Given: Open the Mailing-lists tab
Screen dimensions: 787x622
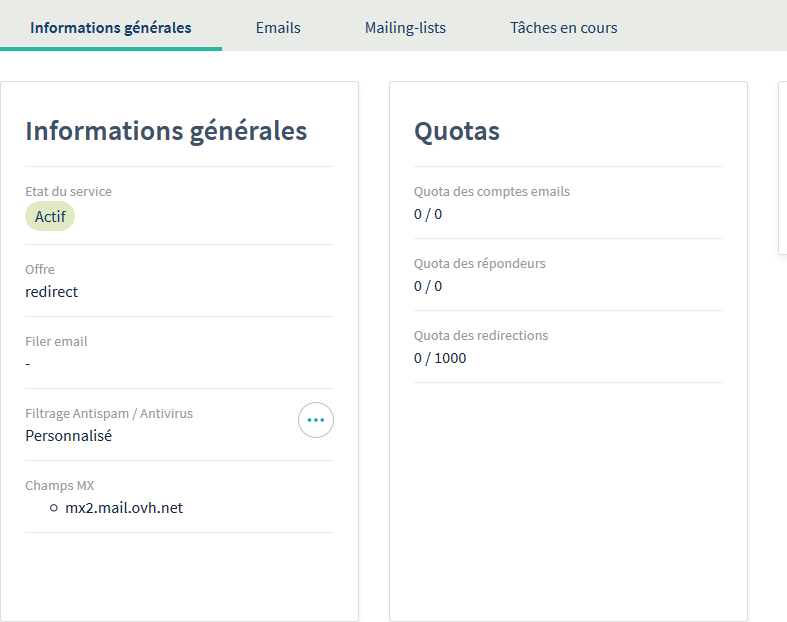Looking at the screenshot, I should coord(405,28).
